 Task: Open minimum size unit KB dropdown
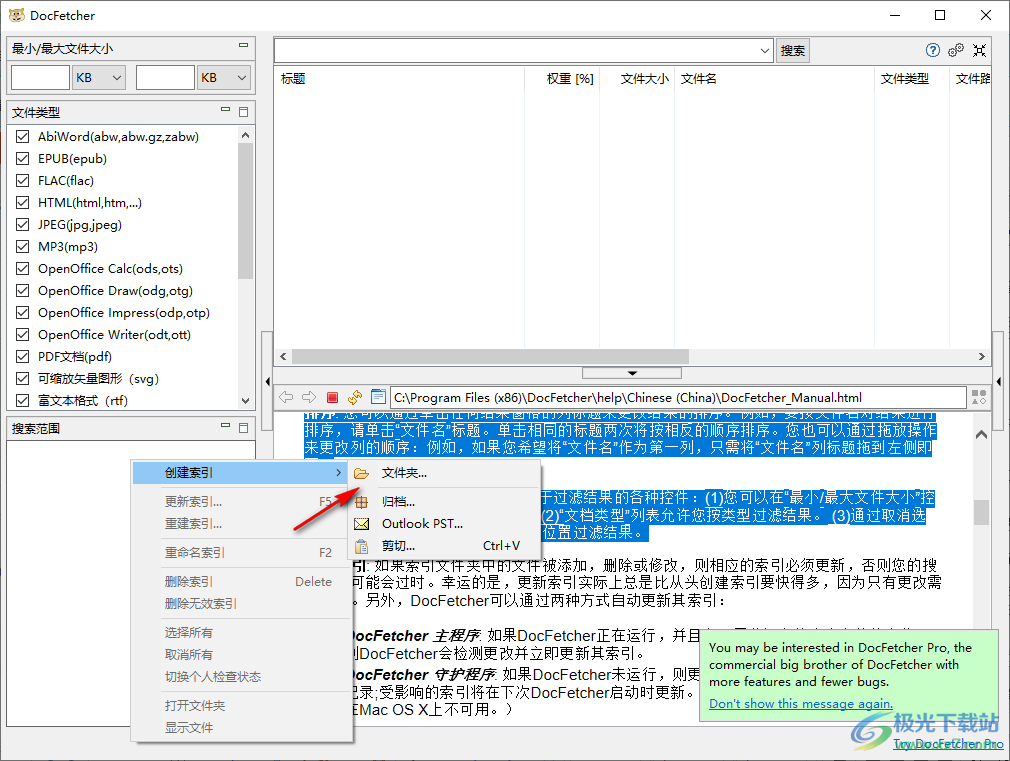(99, 78)
